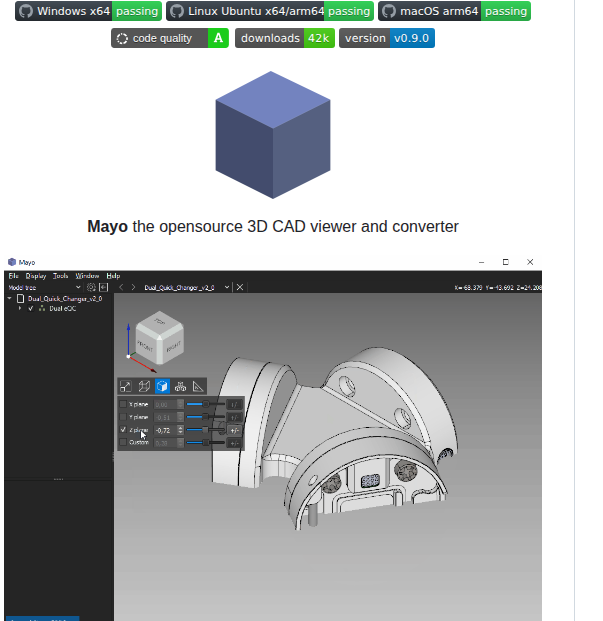Open the Dual_Quick_Changer_v2_0 document dropdown
This screenshot has width=603, height=621.
pyautogui.click(x=187, y=288)
